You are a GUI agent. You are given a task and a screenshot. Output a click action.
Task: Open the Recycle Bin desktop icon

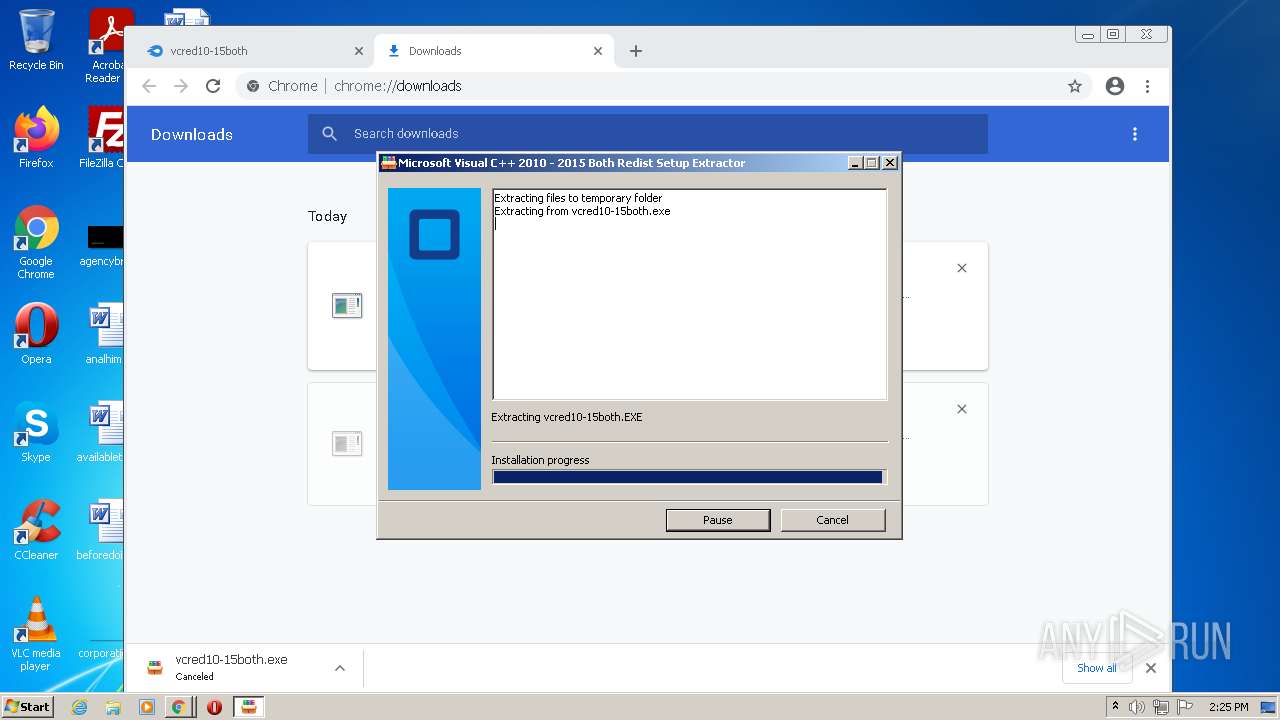36,40
